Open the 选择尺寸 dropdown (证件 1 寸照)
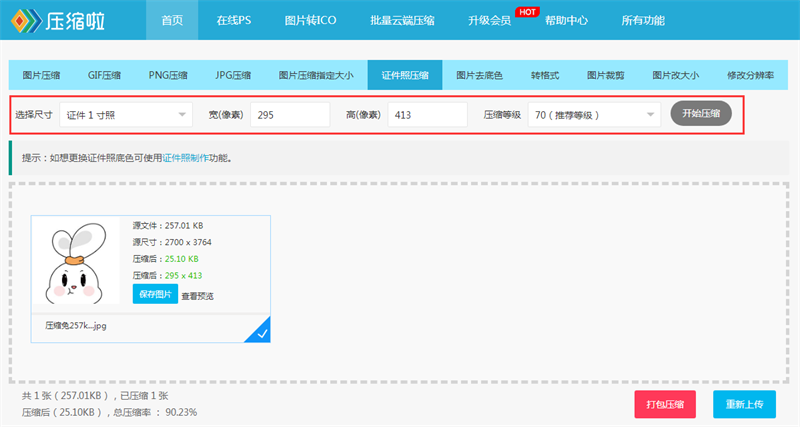The height and width of the screenshot is (427, 800). tap(126, 115)
